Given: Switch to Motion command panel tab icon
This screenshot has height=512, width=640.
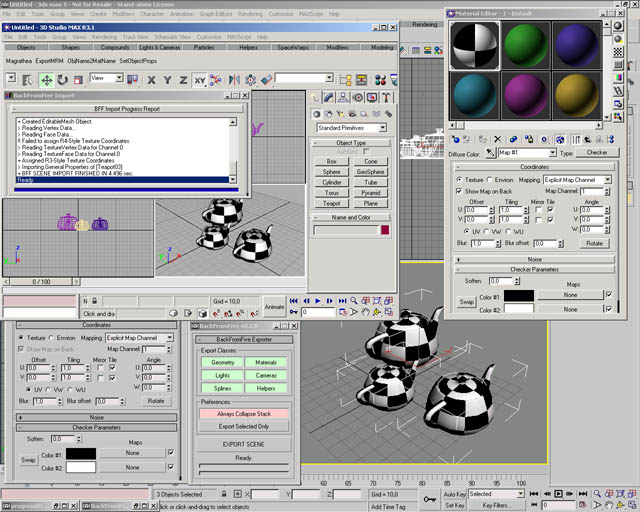Looking at the screenshot, I should coord(358,98).
